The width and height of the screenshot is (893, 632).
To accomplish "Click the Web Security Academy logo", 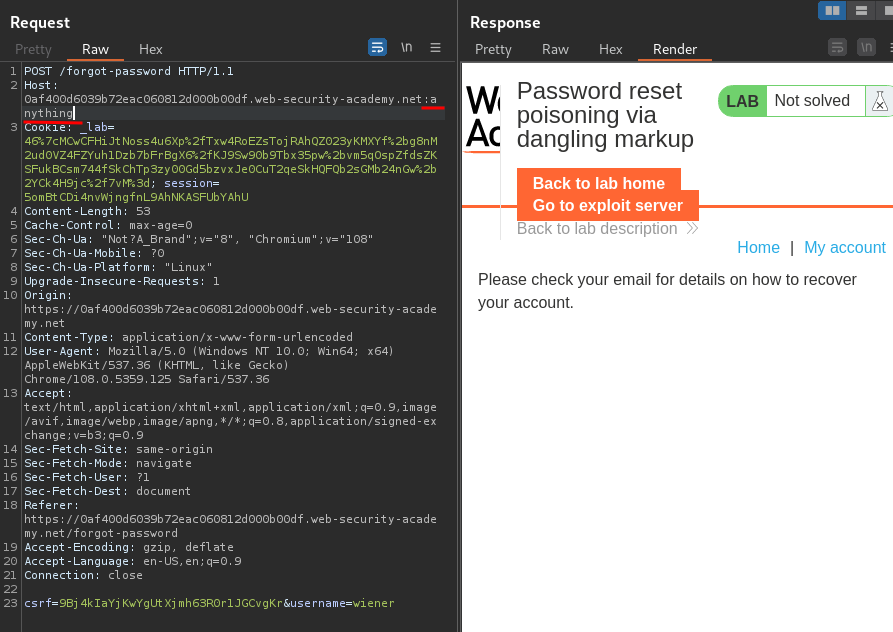I will [483, 117].
